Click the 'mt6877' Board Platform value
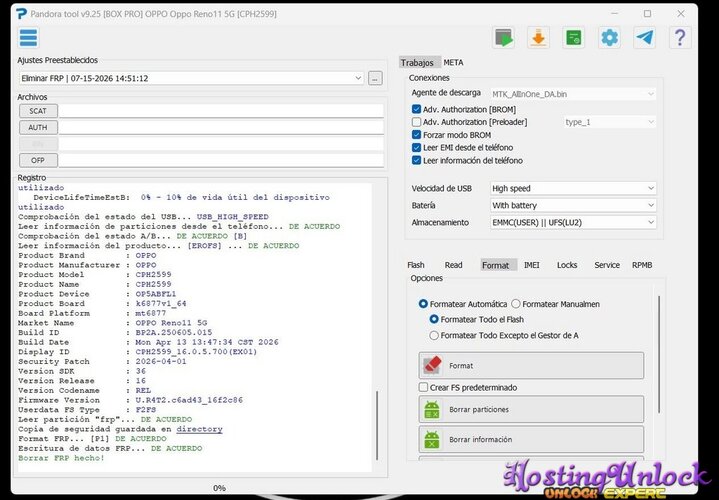 (151, 313)
